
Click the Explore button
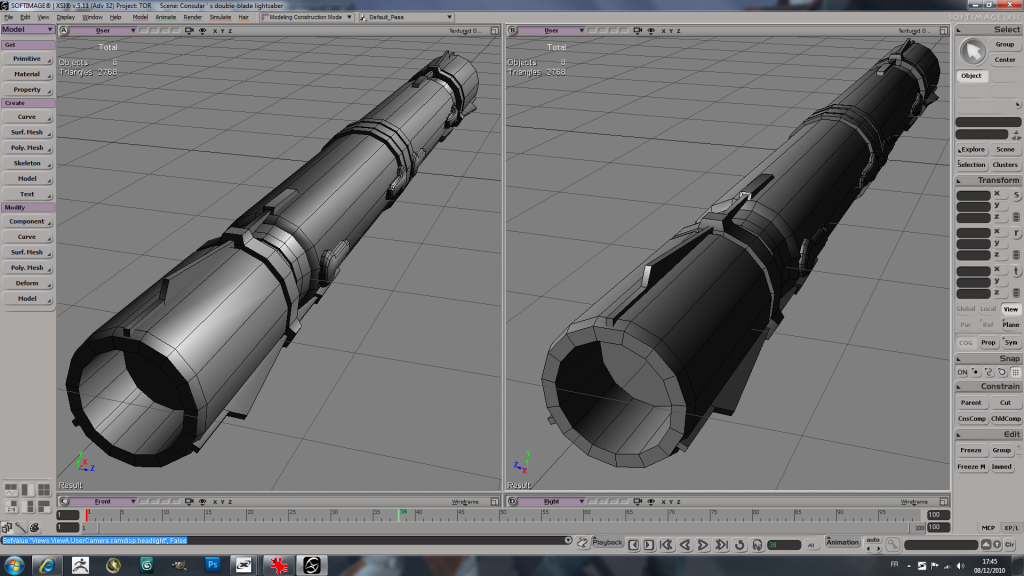[972, 150]
